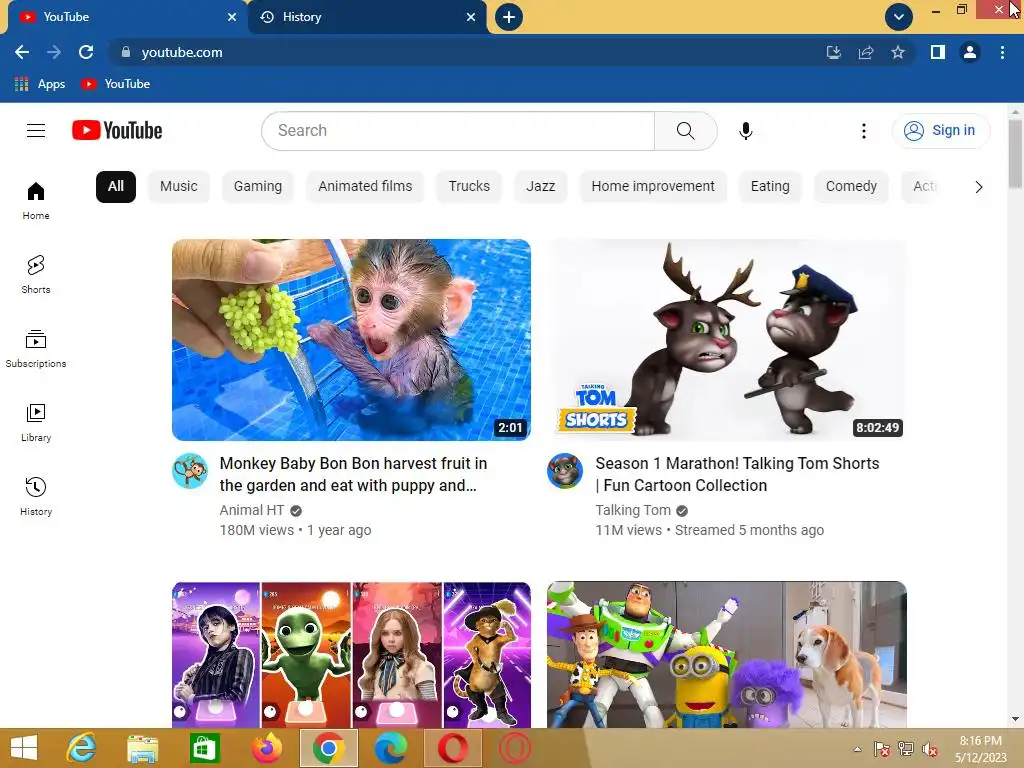Open YouTube settings three-dot menu
Screen dimensions: 1024x768
click(863, 131)
